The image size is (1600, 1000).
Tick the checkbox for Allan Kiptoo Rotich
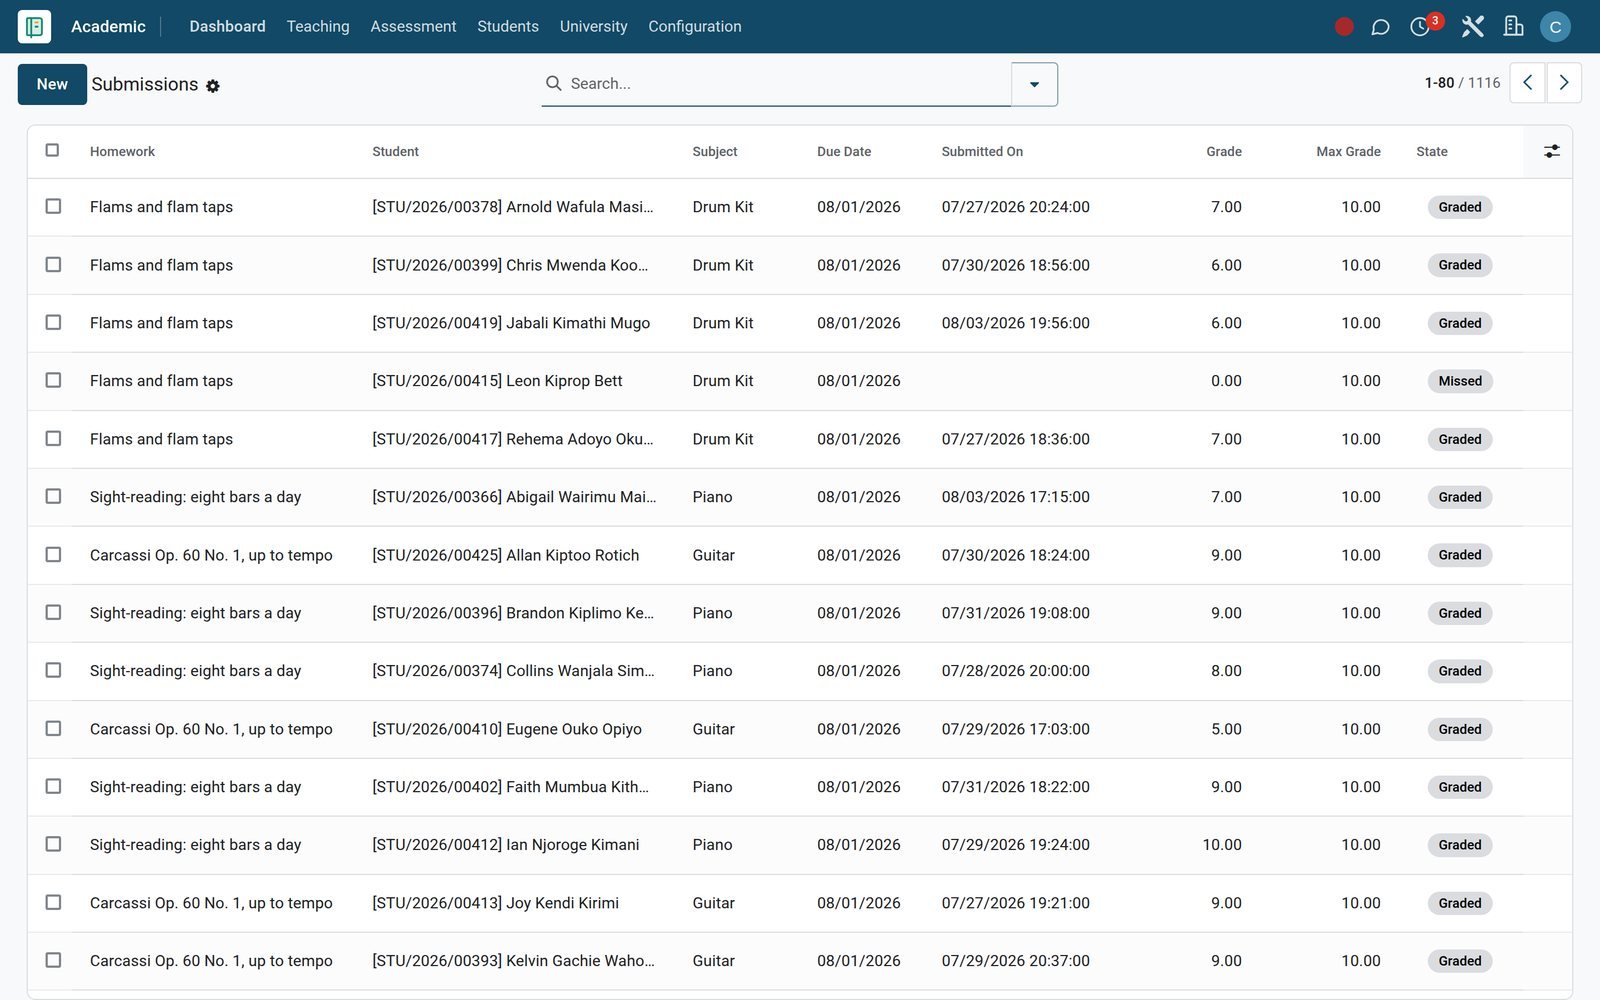pyautogui.click(x=53, y=554)
